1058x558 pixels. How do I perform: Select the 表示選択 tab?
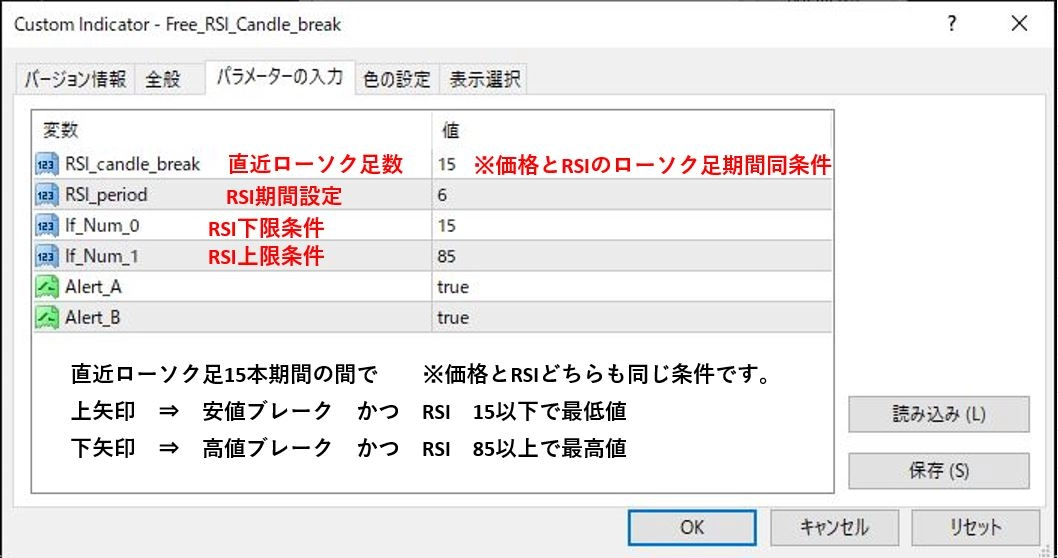click(x=484, y=79)
